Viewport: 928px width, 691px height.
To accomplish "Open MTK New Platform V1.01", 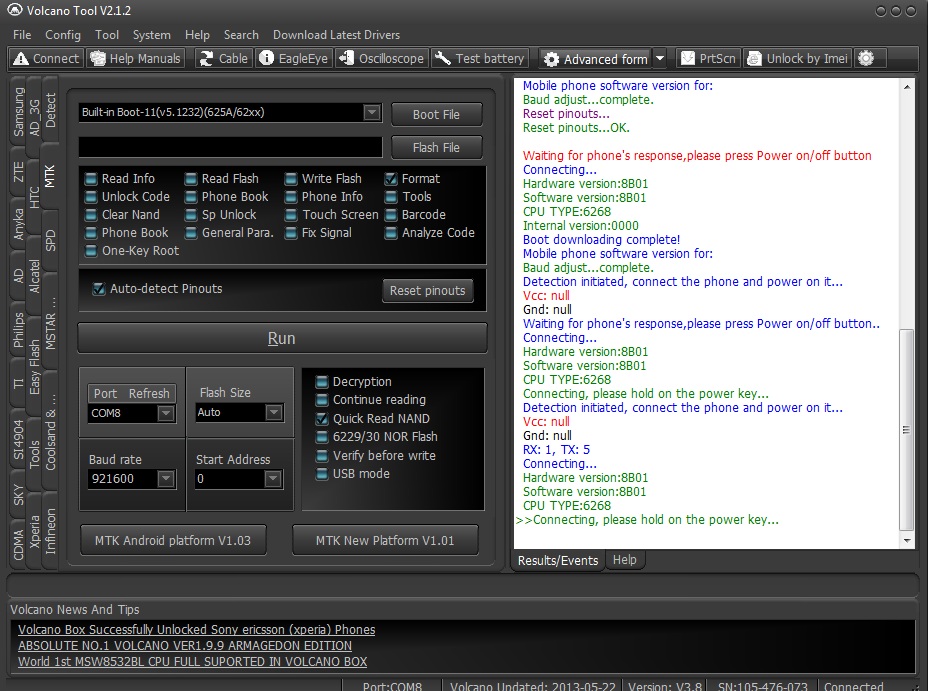I will [385, 540].
